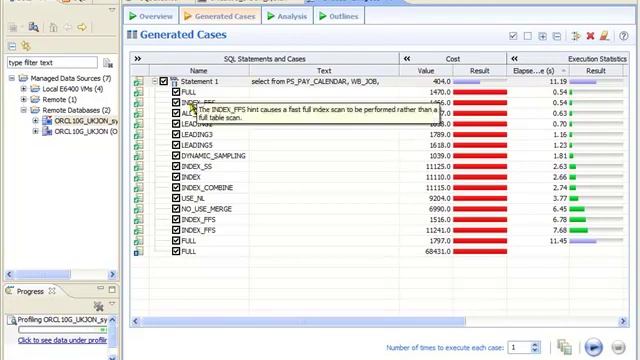Sort by the Elapse...e (s) column header
Image resolution: width=640 pixels, height=360 pixels.
pos(538,71)
